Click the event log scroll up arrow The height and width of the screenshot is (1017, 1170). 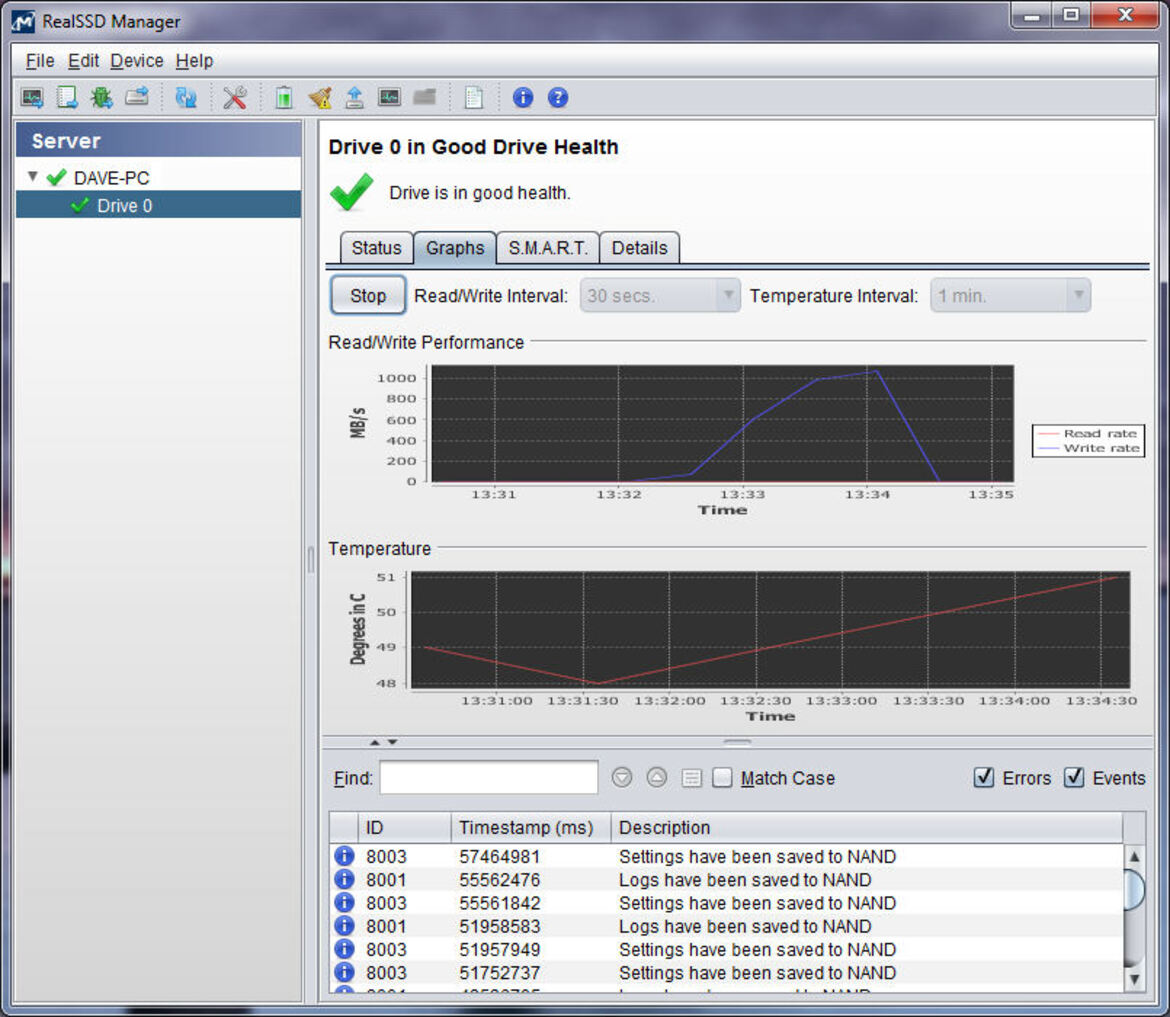tap(1133, 856)
